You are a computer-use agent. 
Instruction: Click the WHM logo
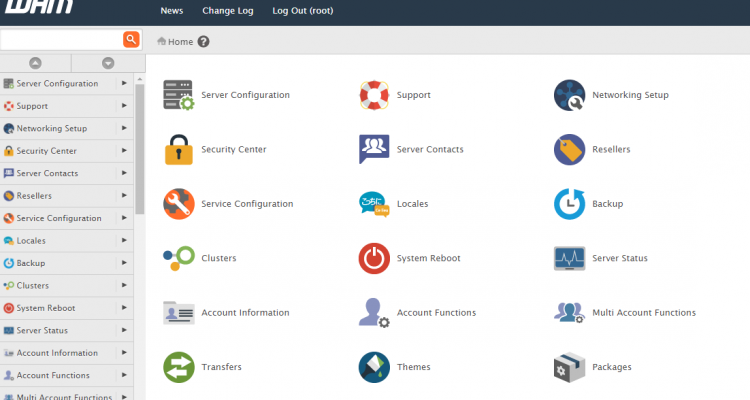click(x=39, y=7)
